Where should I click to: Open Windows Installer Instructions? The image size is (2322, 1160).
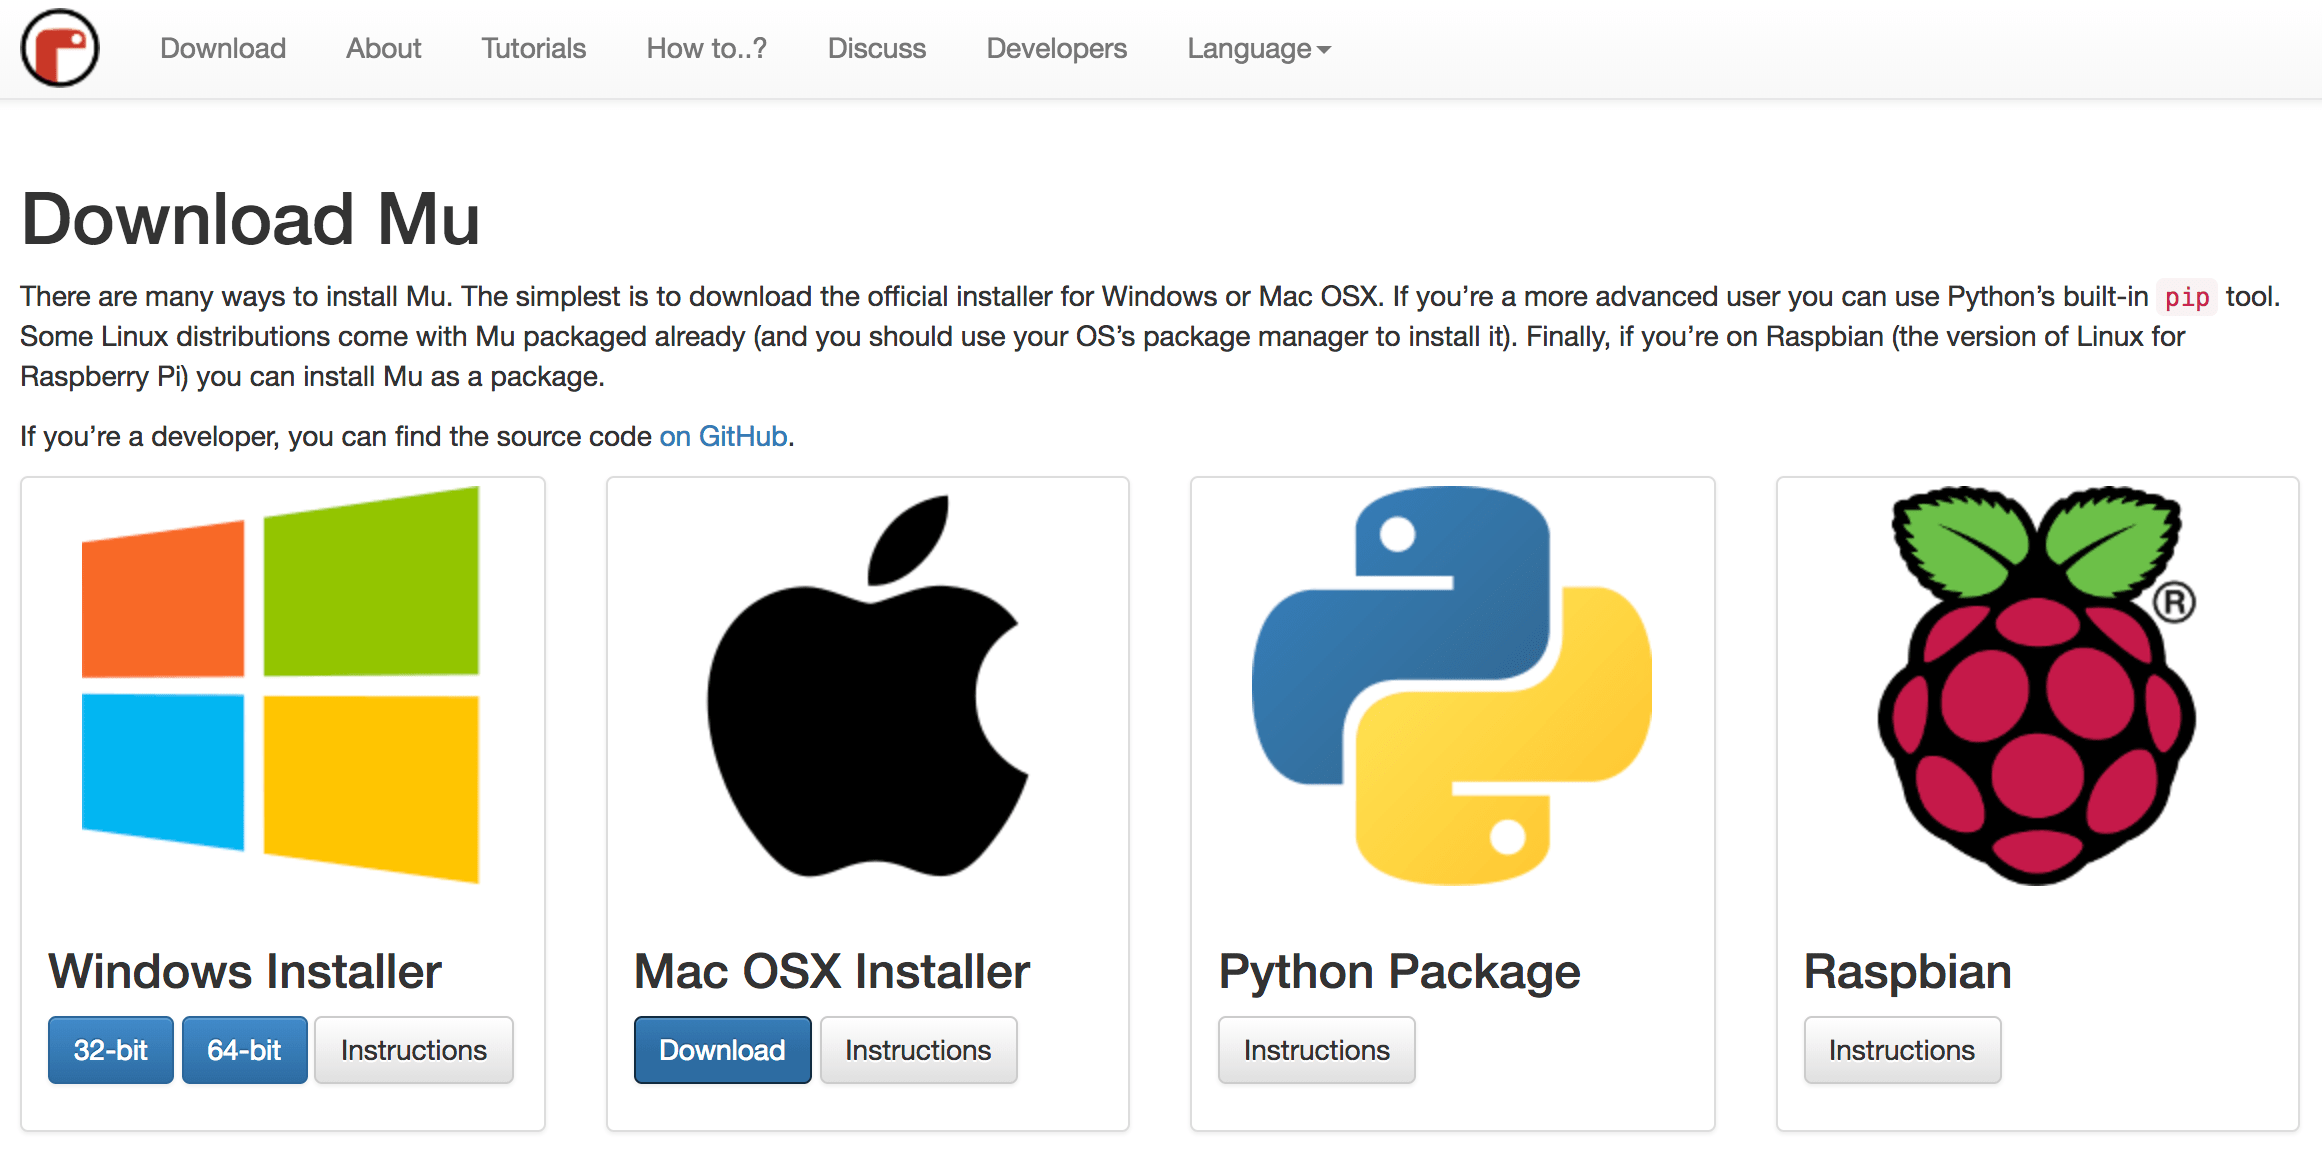click(x=413, y=1050)
